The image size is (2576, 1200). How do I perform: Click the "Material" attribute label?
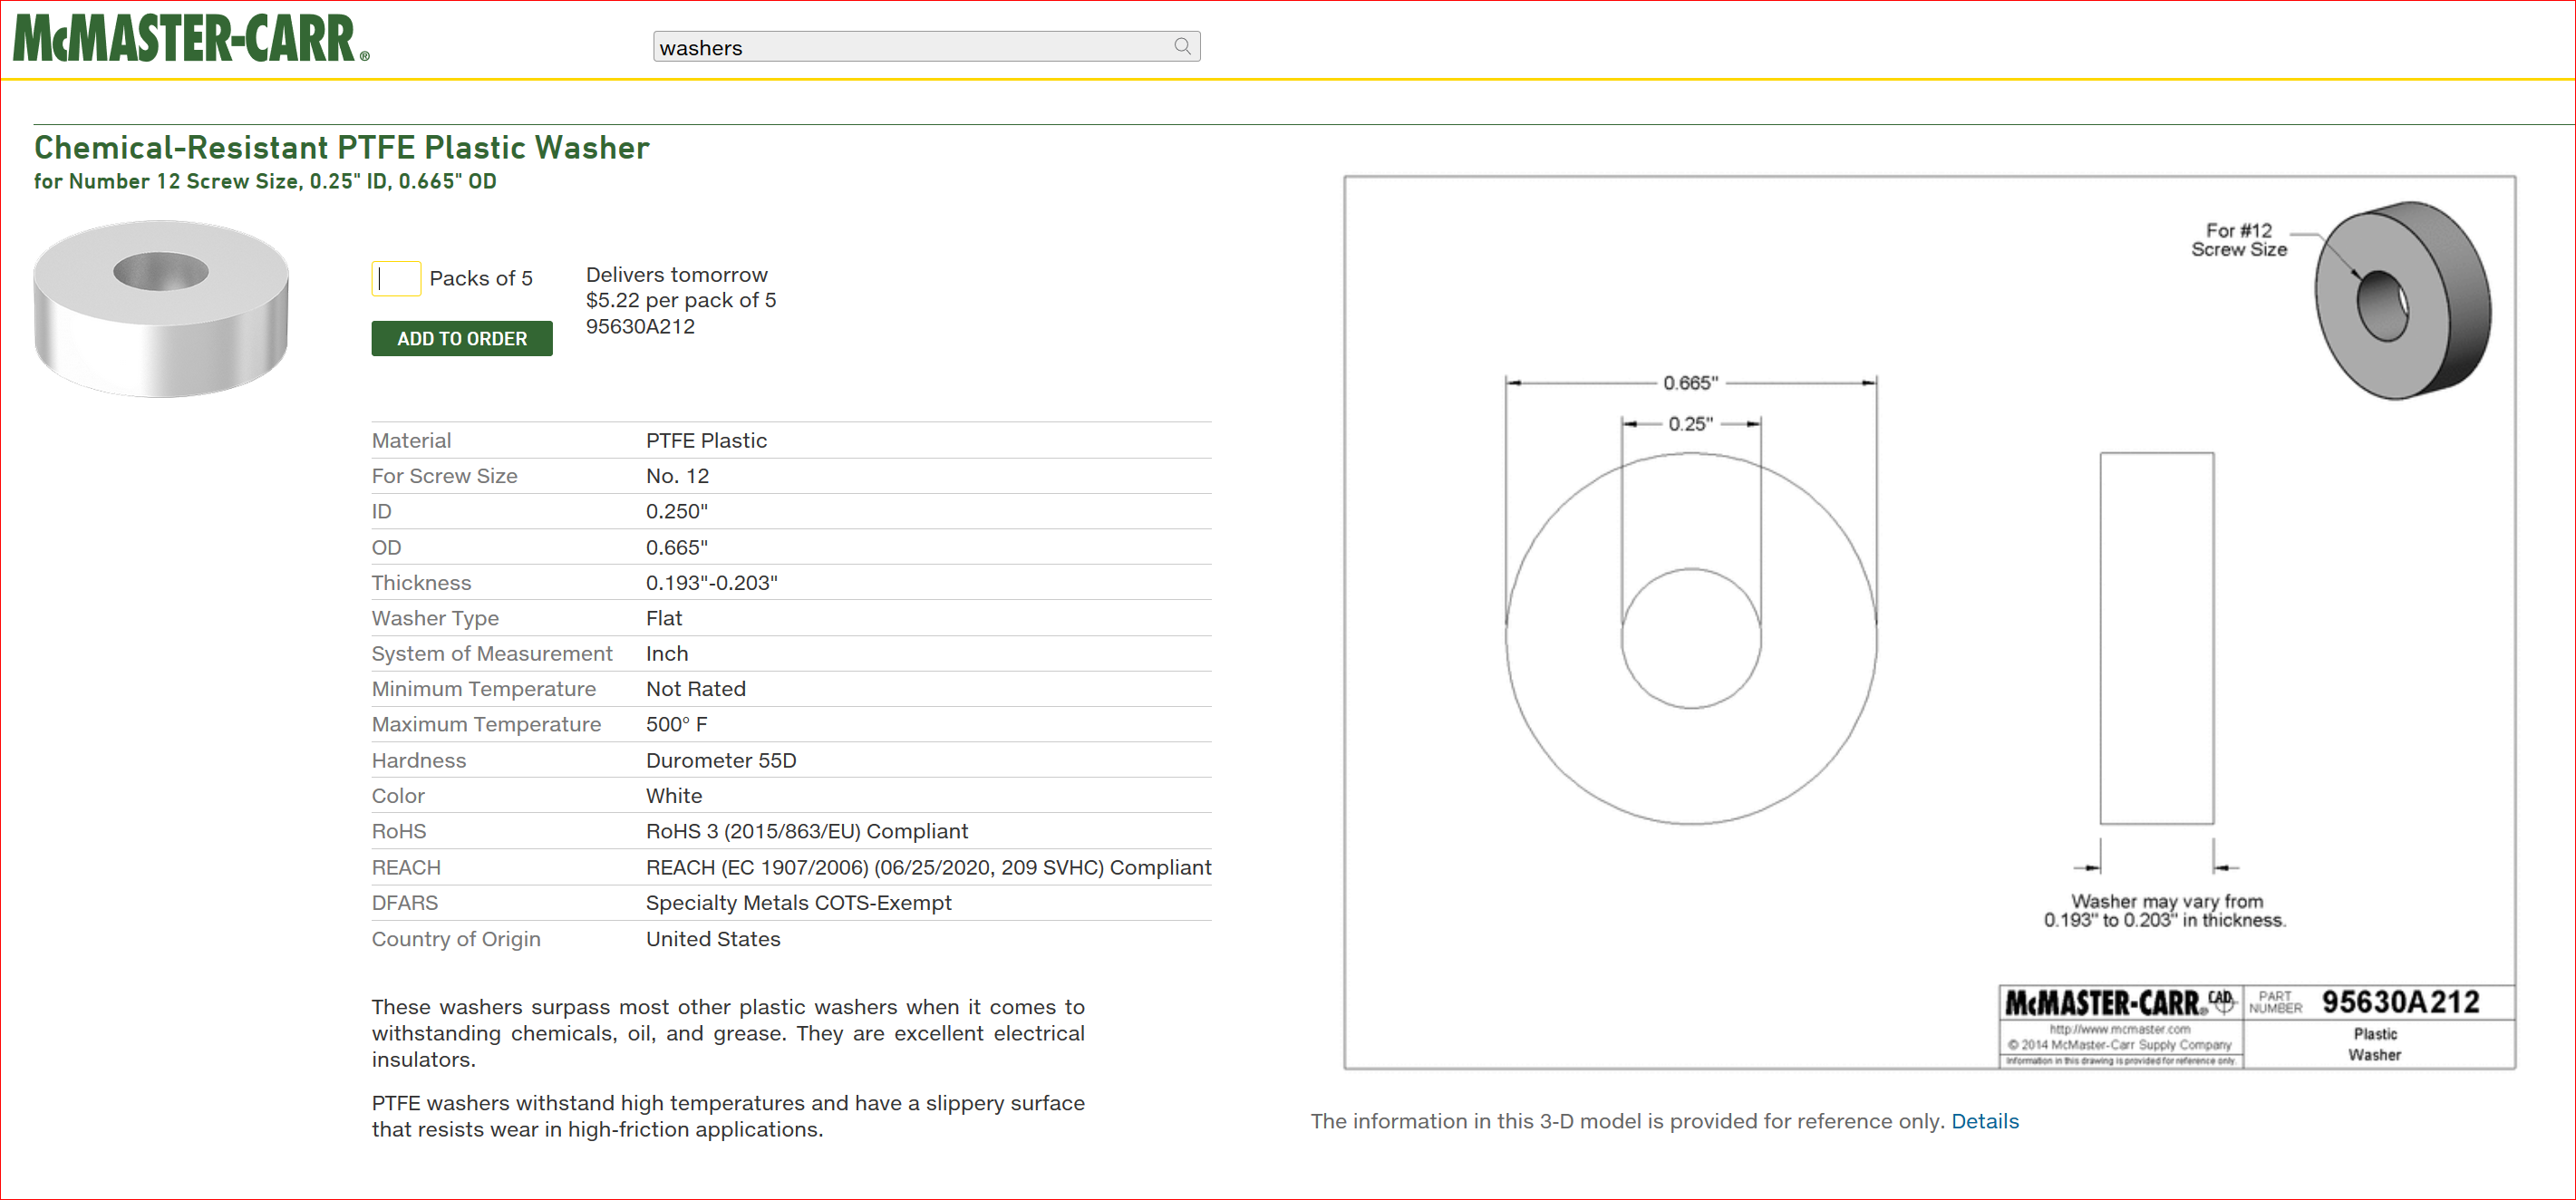click(x=411, y=440)
